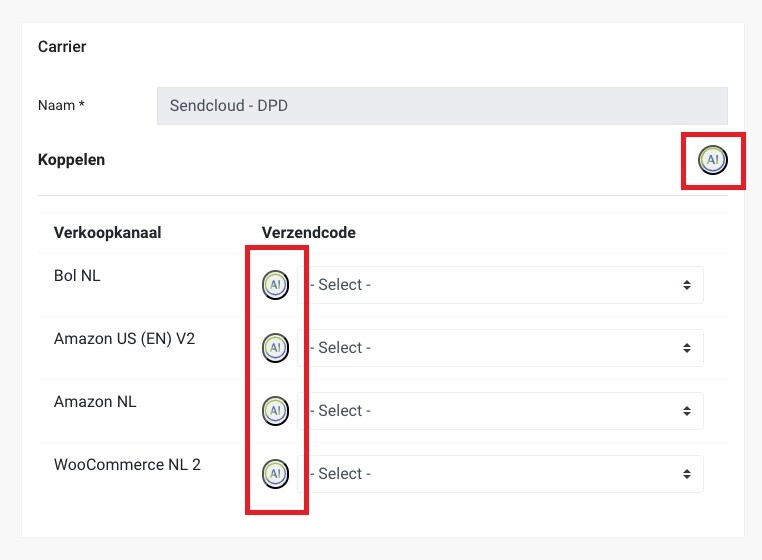Click the Verzendcode column header

pyautogui.click(x=309, y=233)
